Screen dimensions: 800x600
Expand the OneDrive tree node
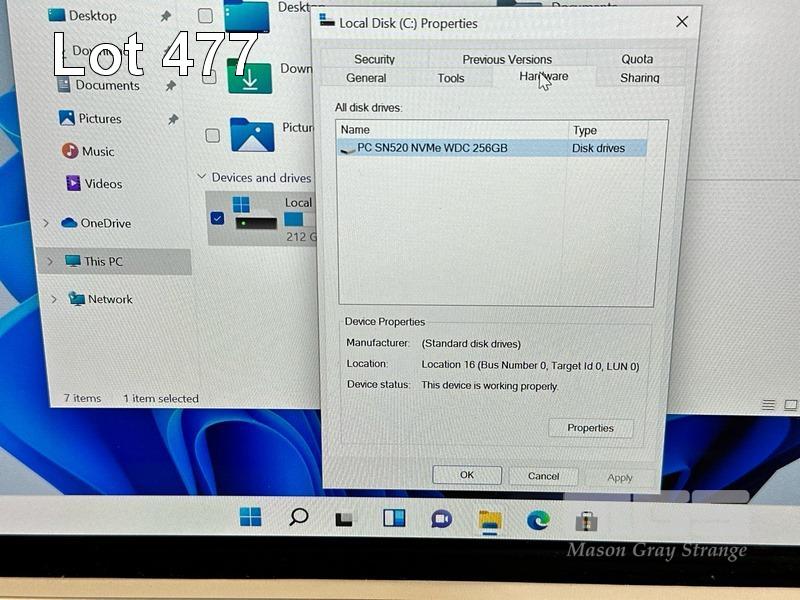tap(45, 223)
